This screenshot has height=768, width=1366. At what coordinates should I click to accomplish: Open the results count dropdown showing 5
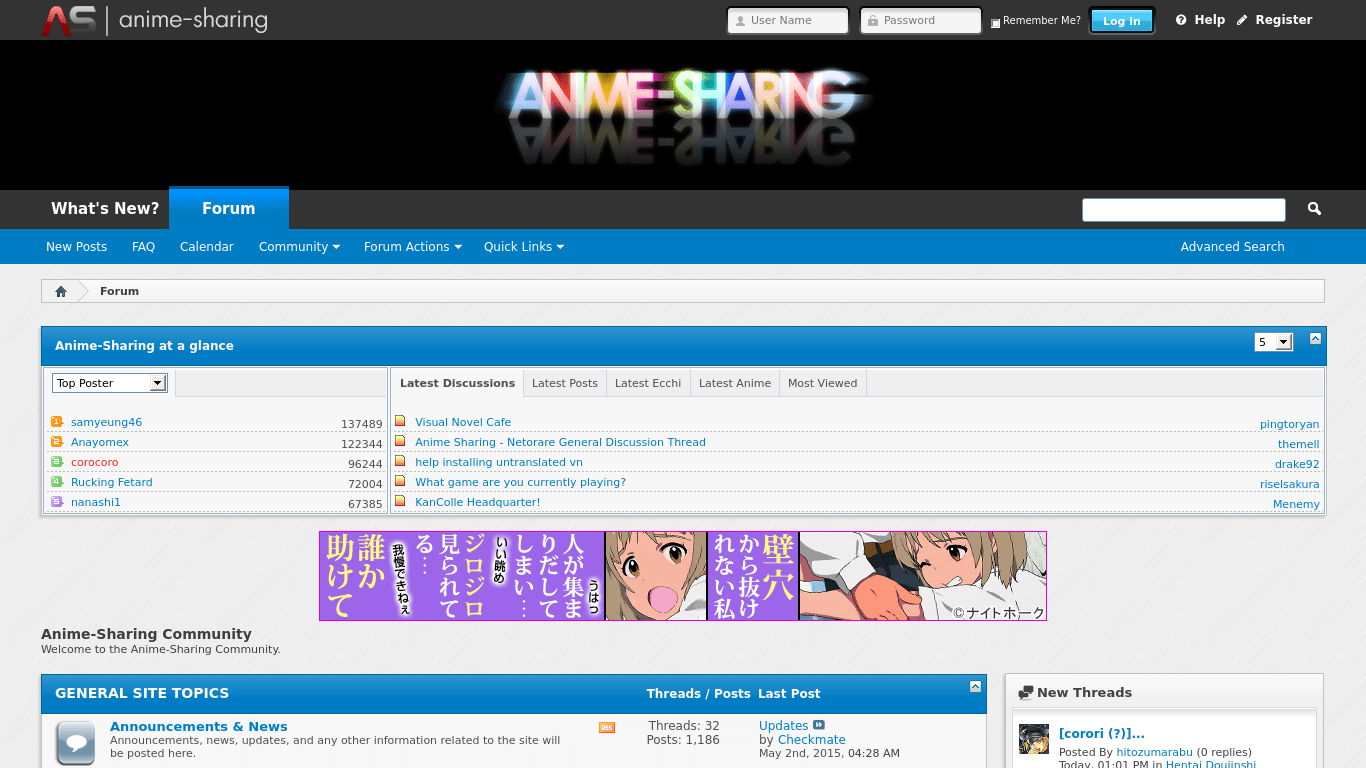click(1274, 342)
